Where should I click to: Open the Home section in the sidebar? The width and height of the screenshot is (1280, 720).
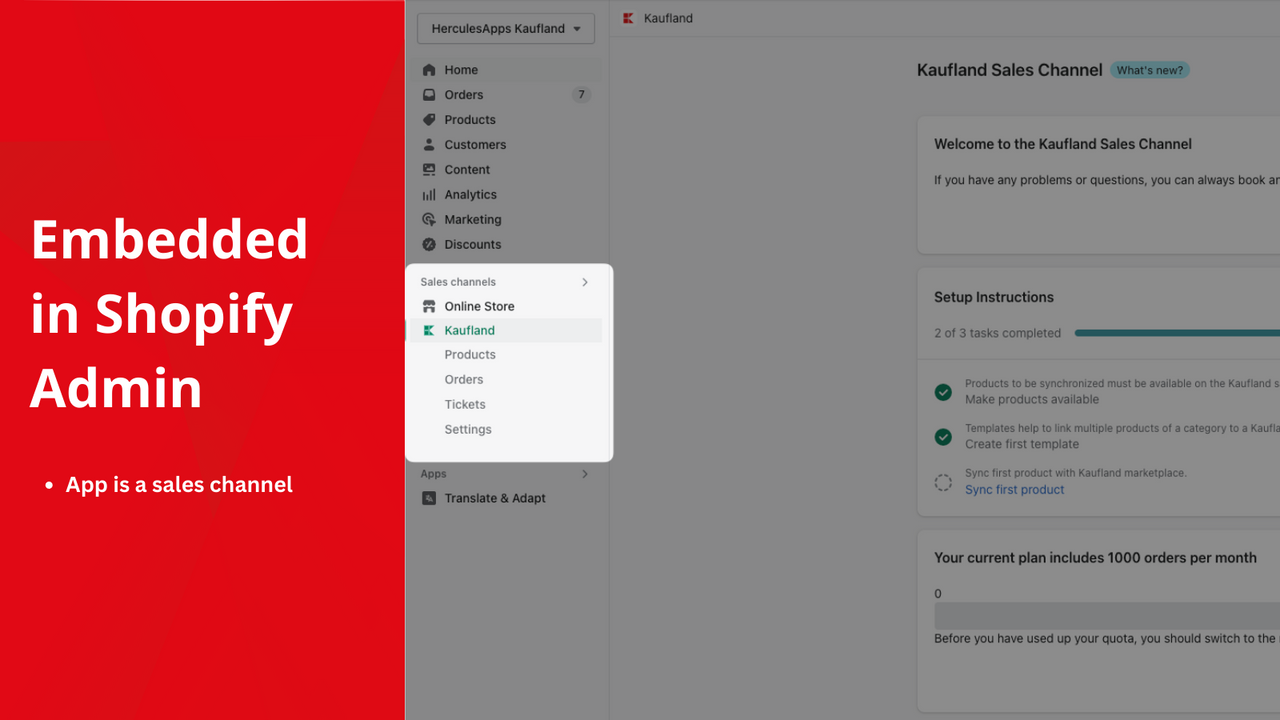click(461, 69)
